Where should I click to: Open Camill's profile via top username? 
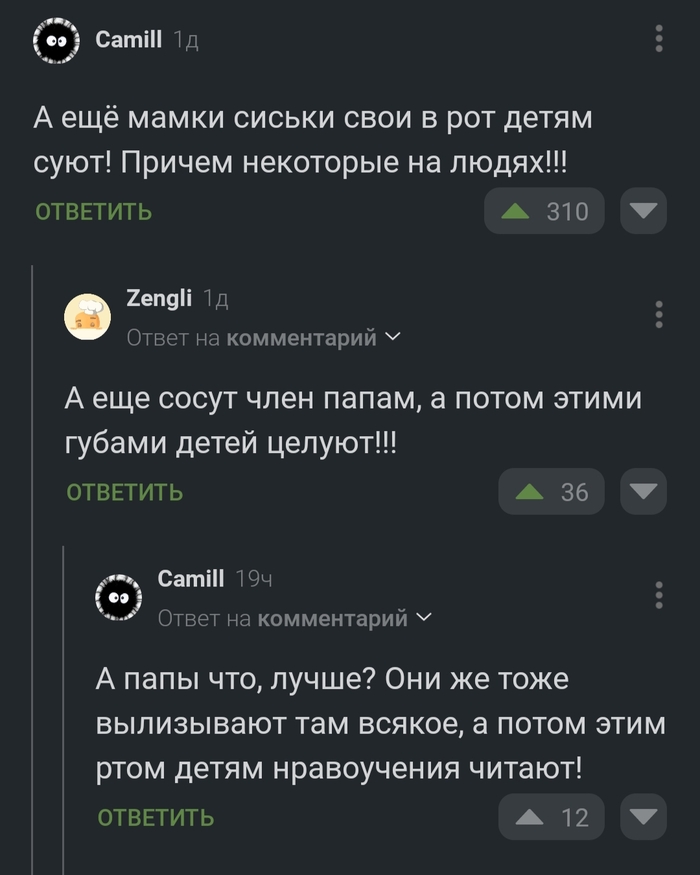click(x=128, y=39)
